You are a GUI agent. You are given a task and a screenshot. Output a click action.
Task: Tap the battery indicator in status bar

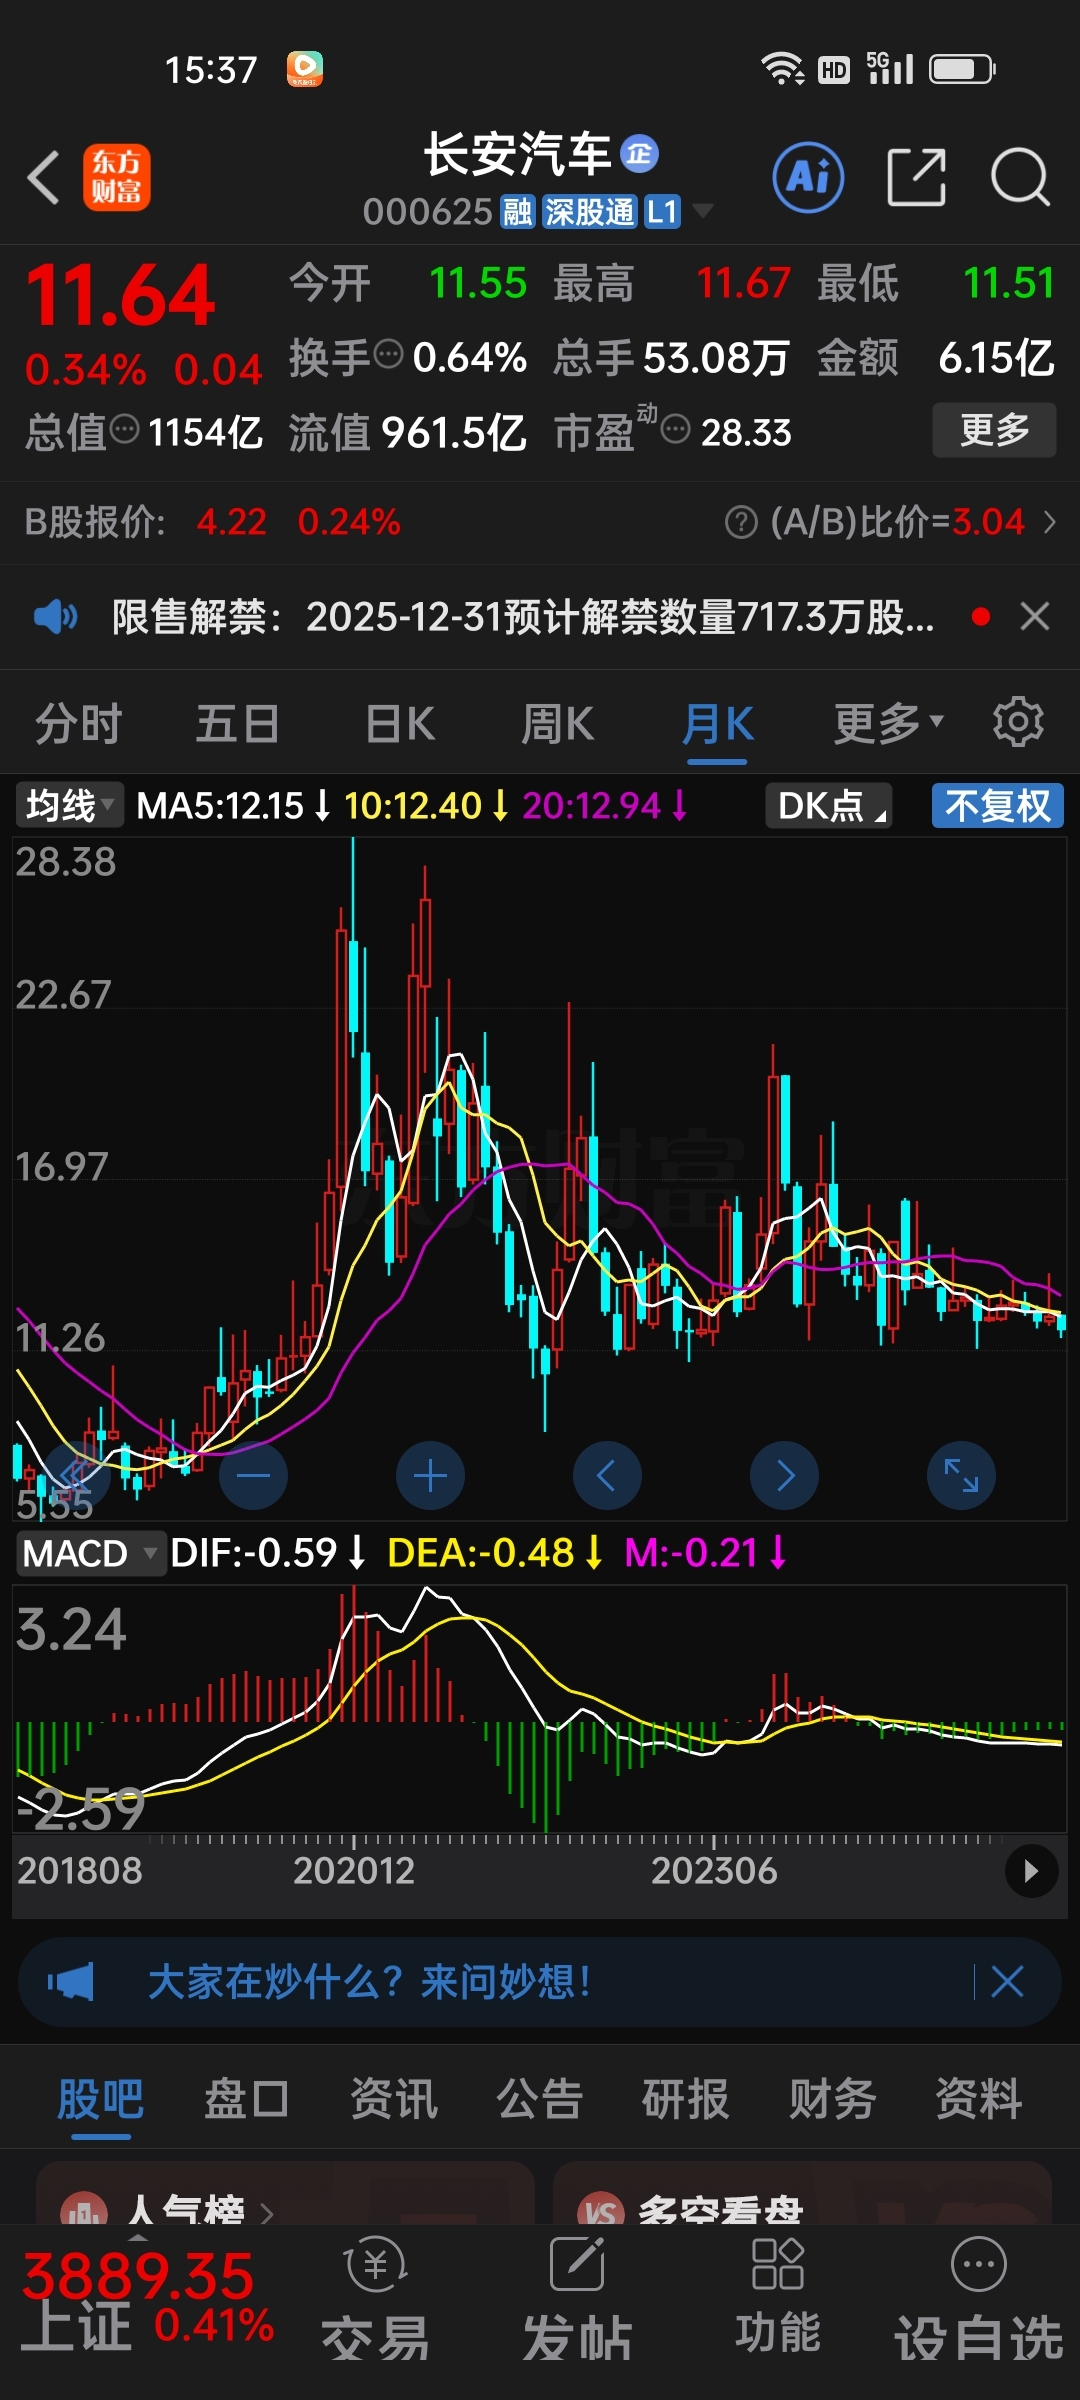(x=962, y=69)
